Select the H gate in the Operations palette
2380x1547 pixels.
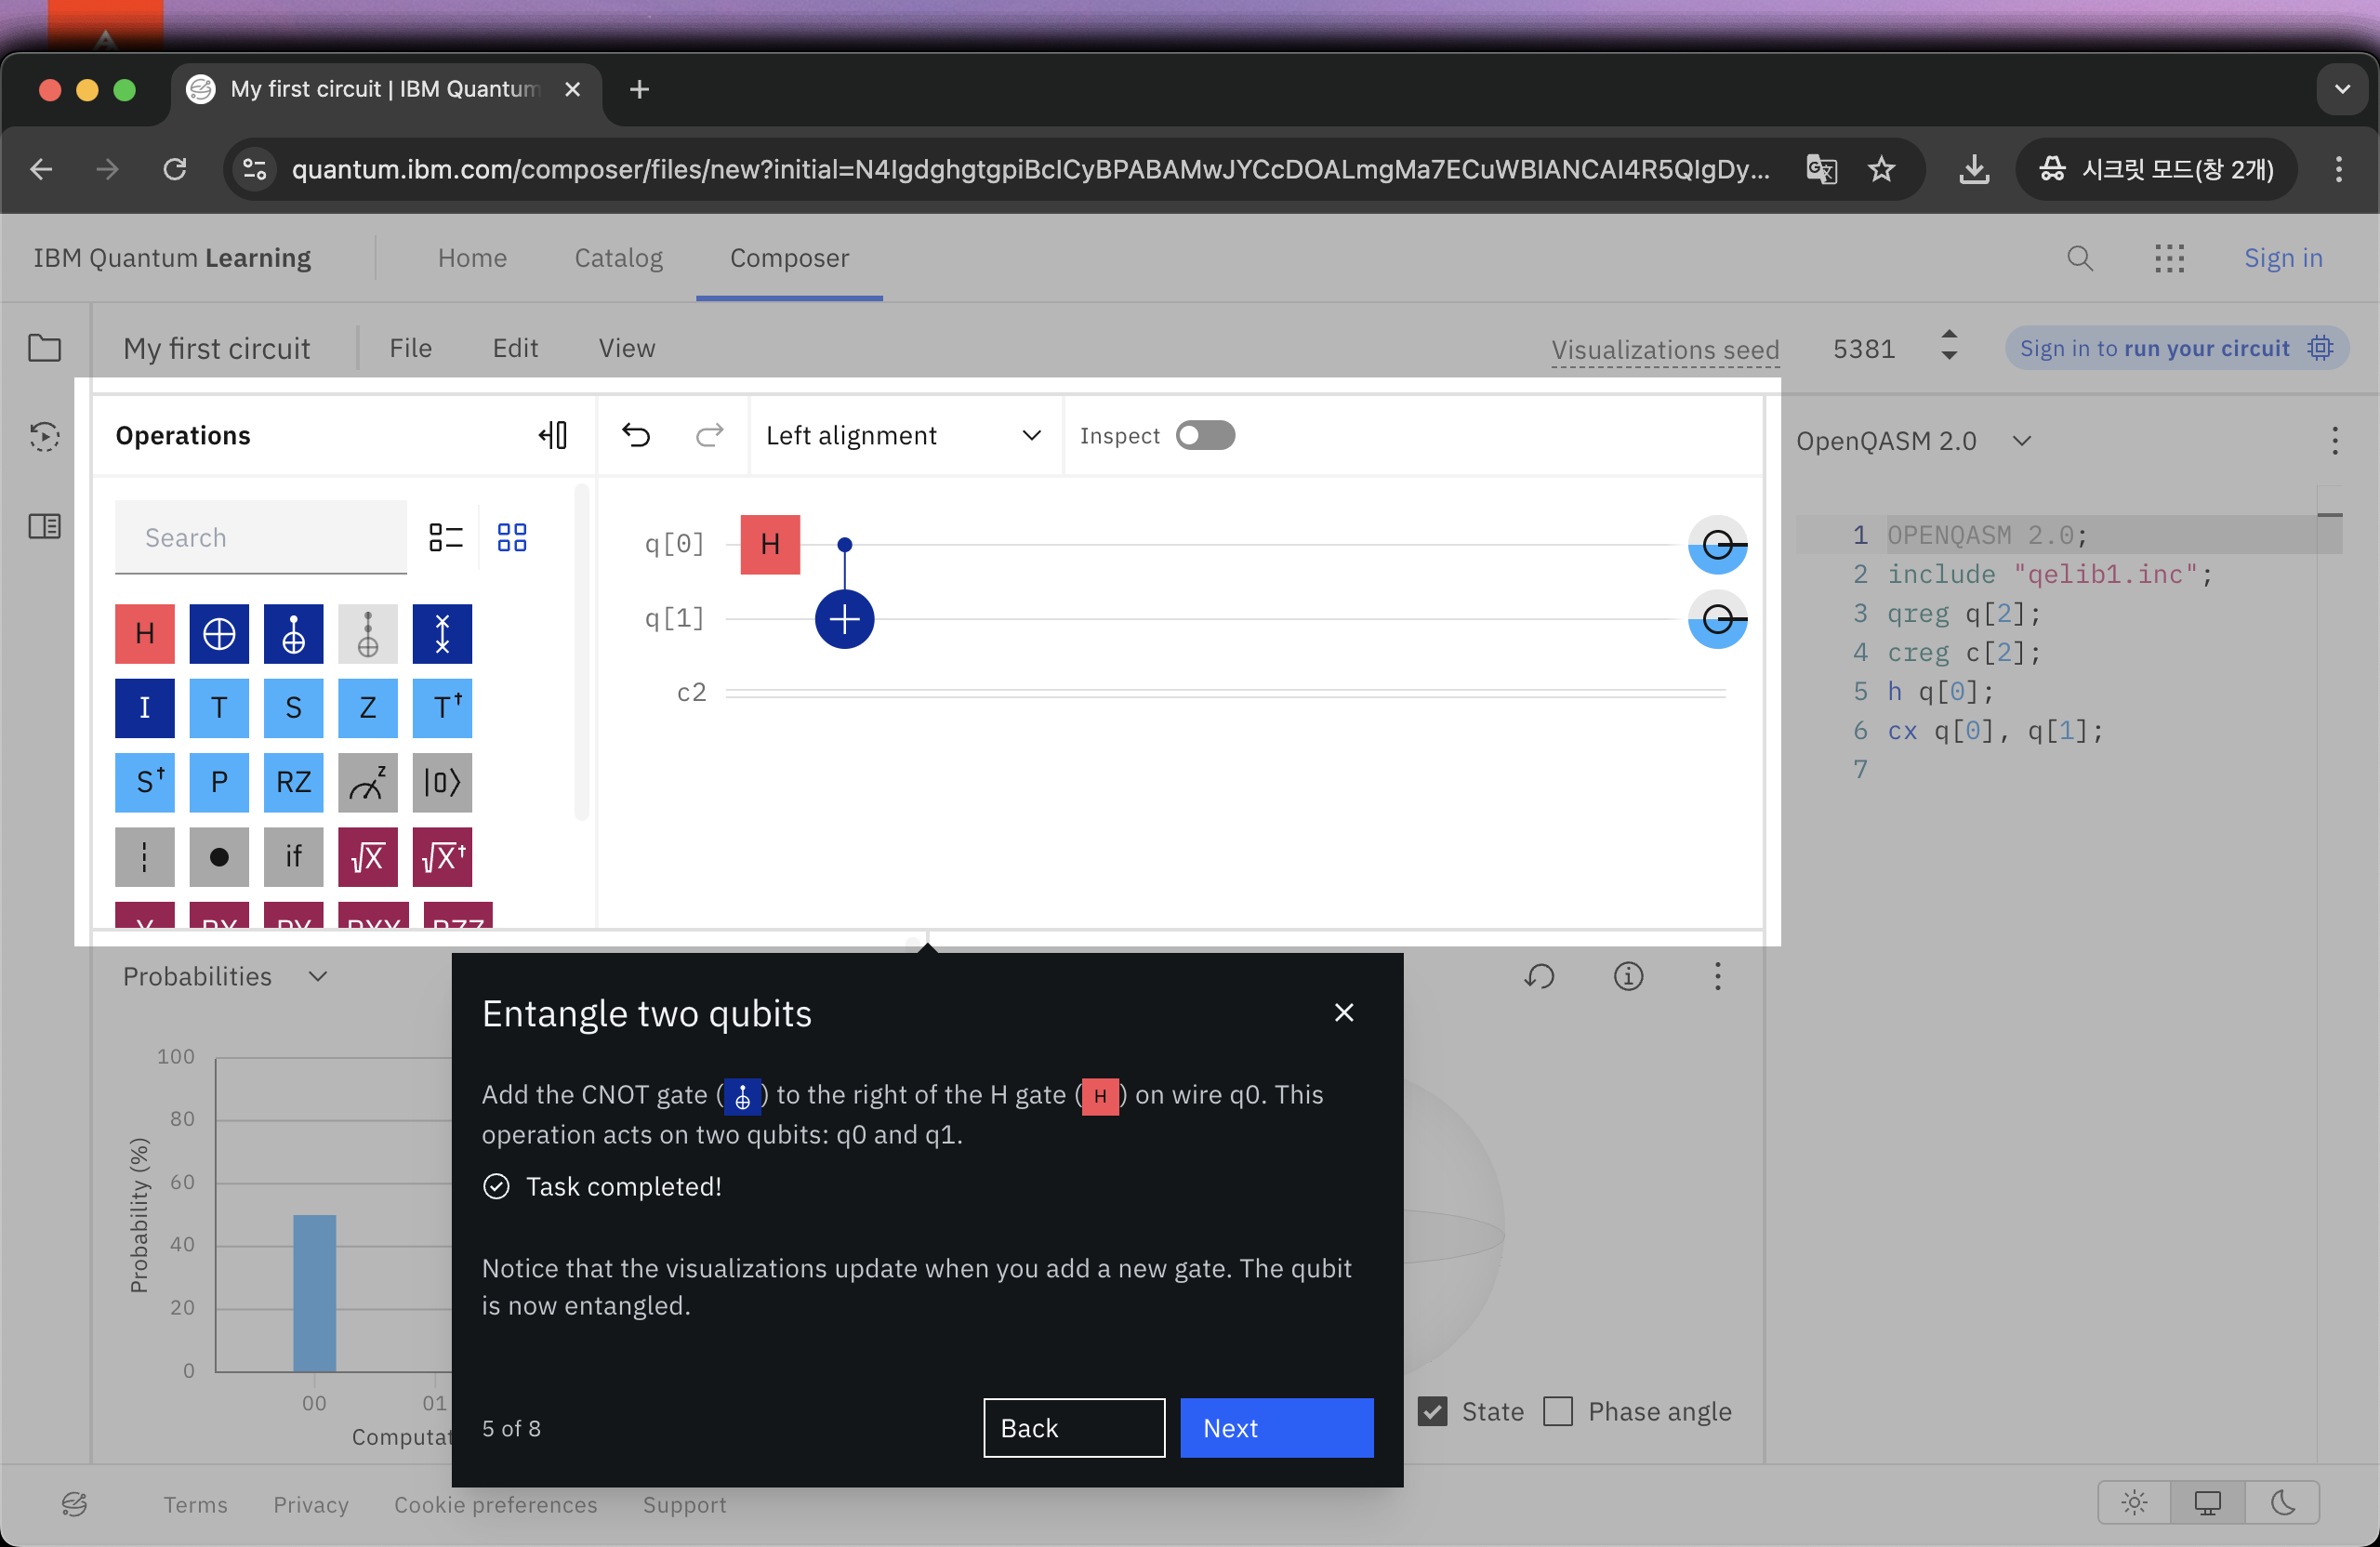(145, 633)
